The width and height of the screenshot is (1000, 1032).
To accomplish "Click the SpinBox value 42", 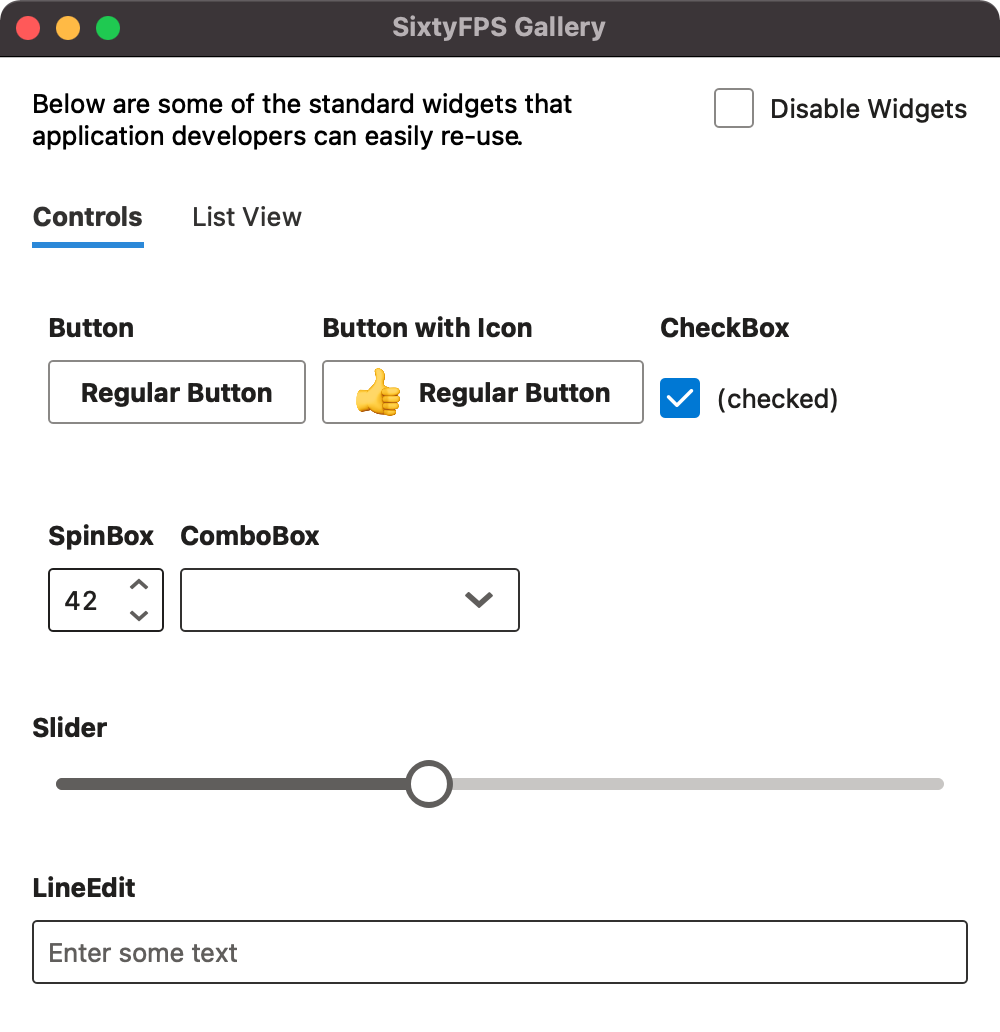I will (81, 600).
